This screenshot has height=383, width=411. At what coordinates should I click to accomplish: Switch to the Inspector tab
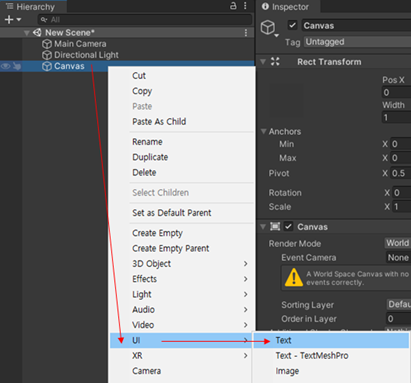(x=288, y=7)
